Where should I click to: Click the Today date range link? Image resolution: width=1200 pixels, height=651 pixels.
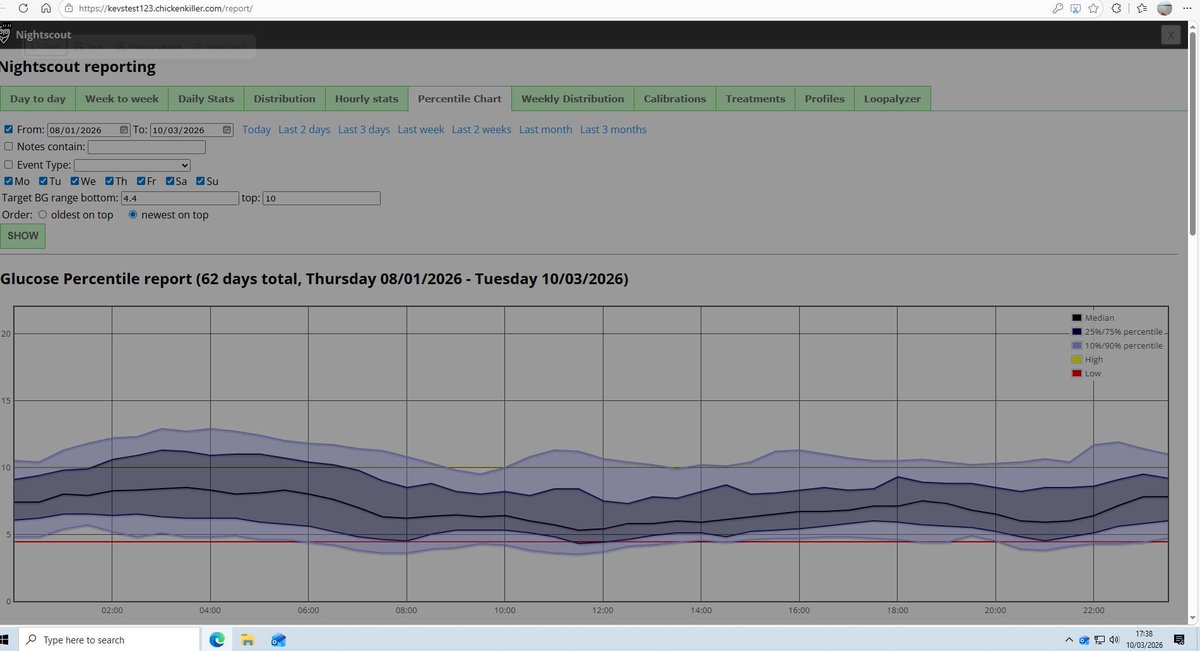click(256, 130)
